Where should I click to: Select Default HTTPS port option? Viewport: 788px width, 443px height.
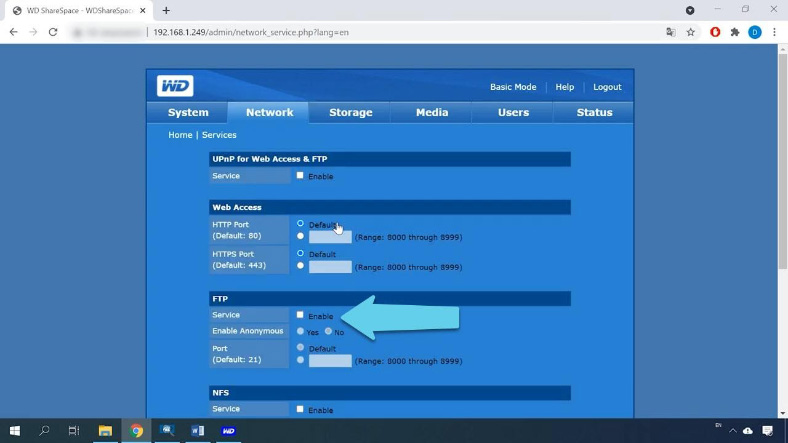point(300,253)
